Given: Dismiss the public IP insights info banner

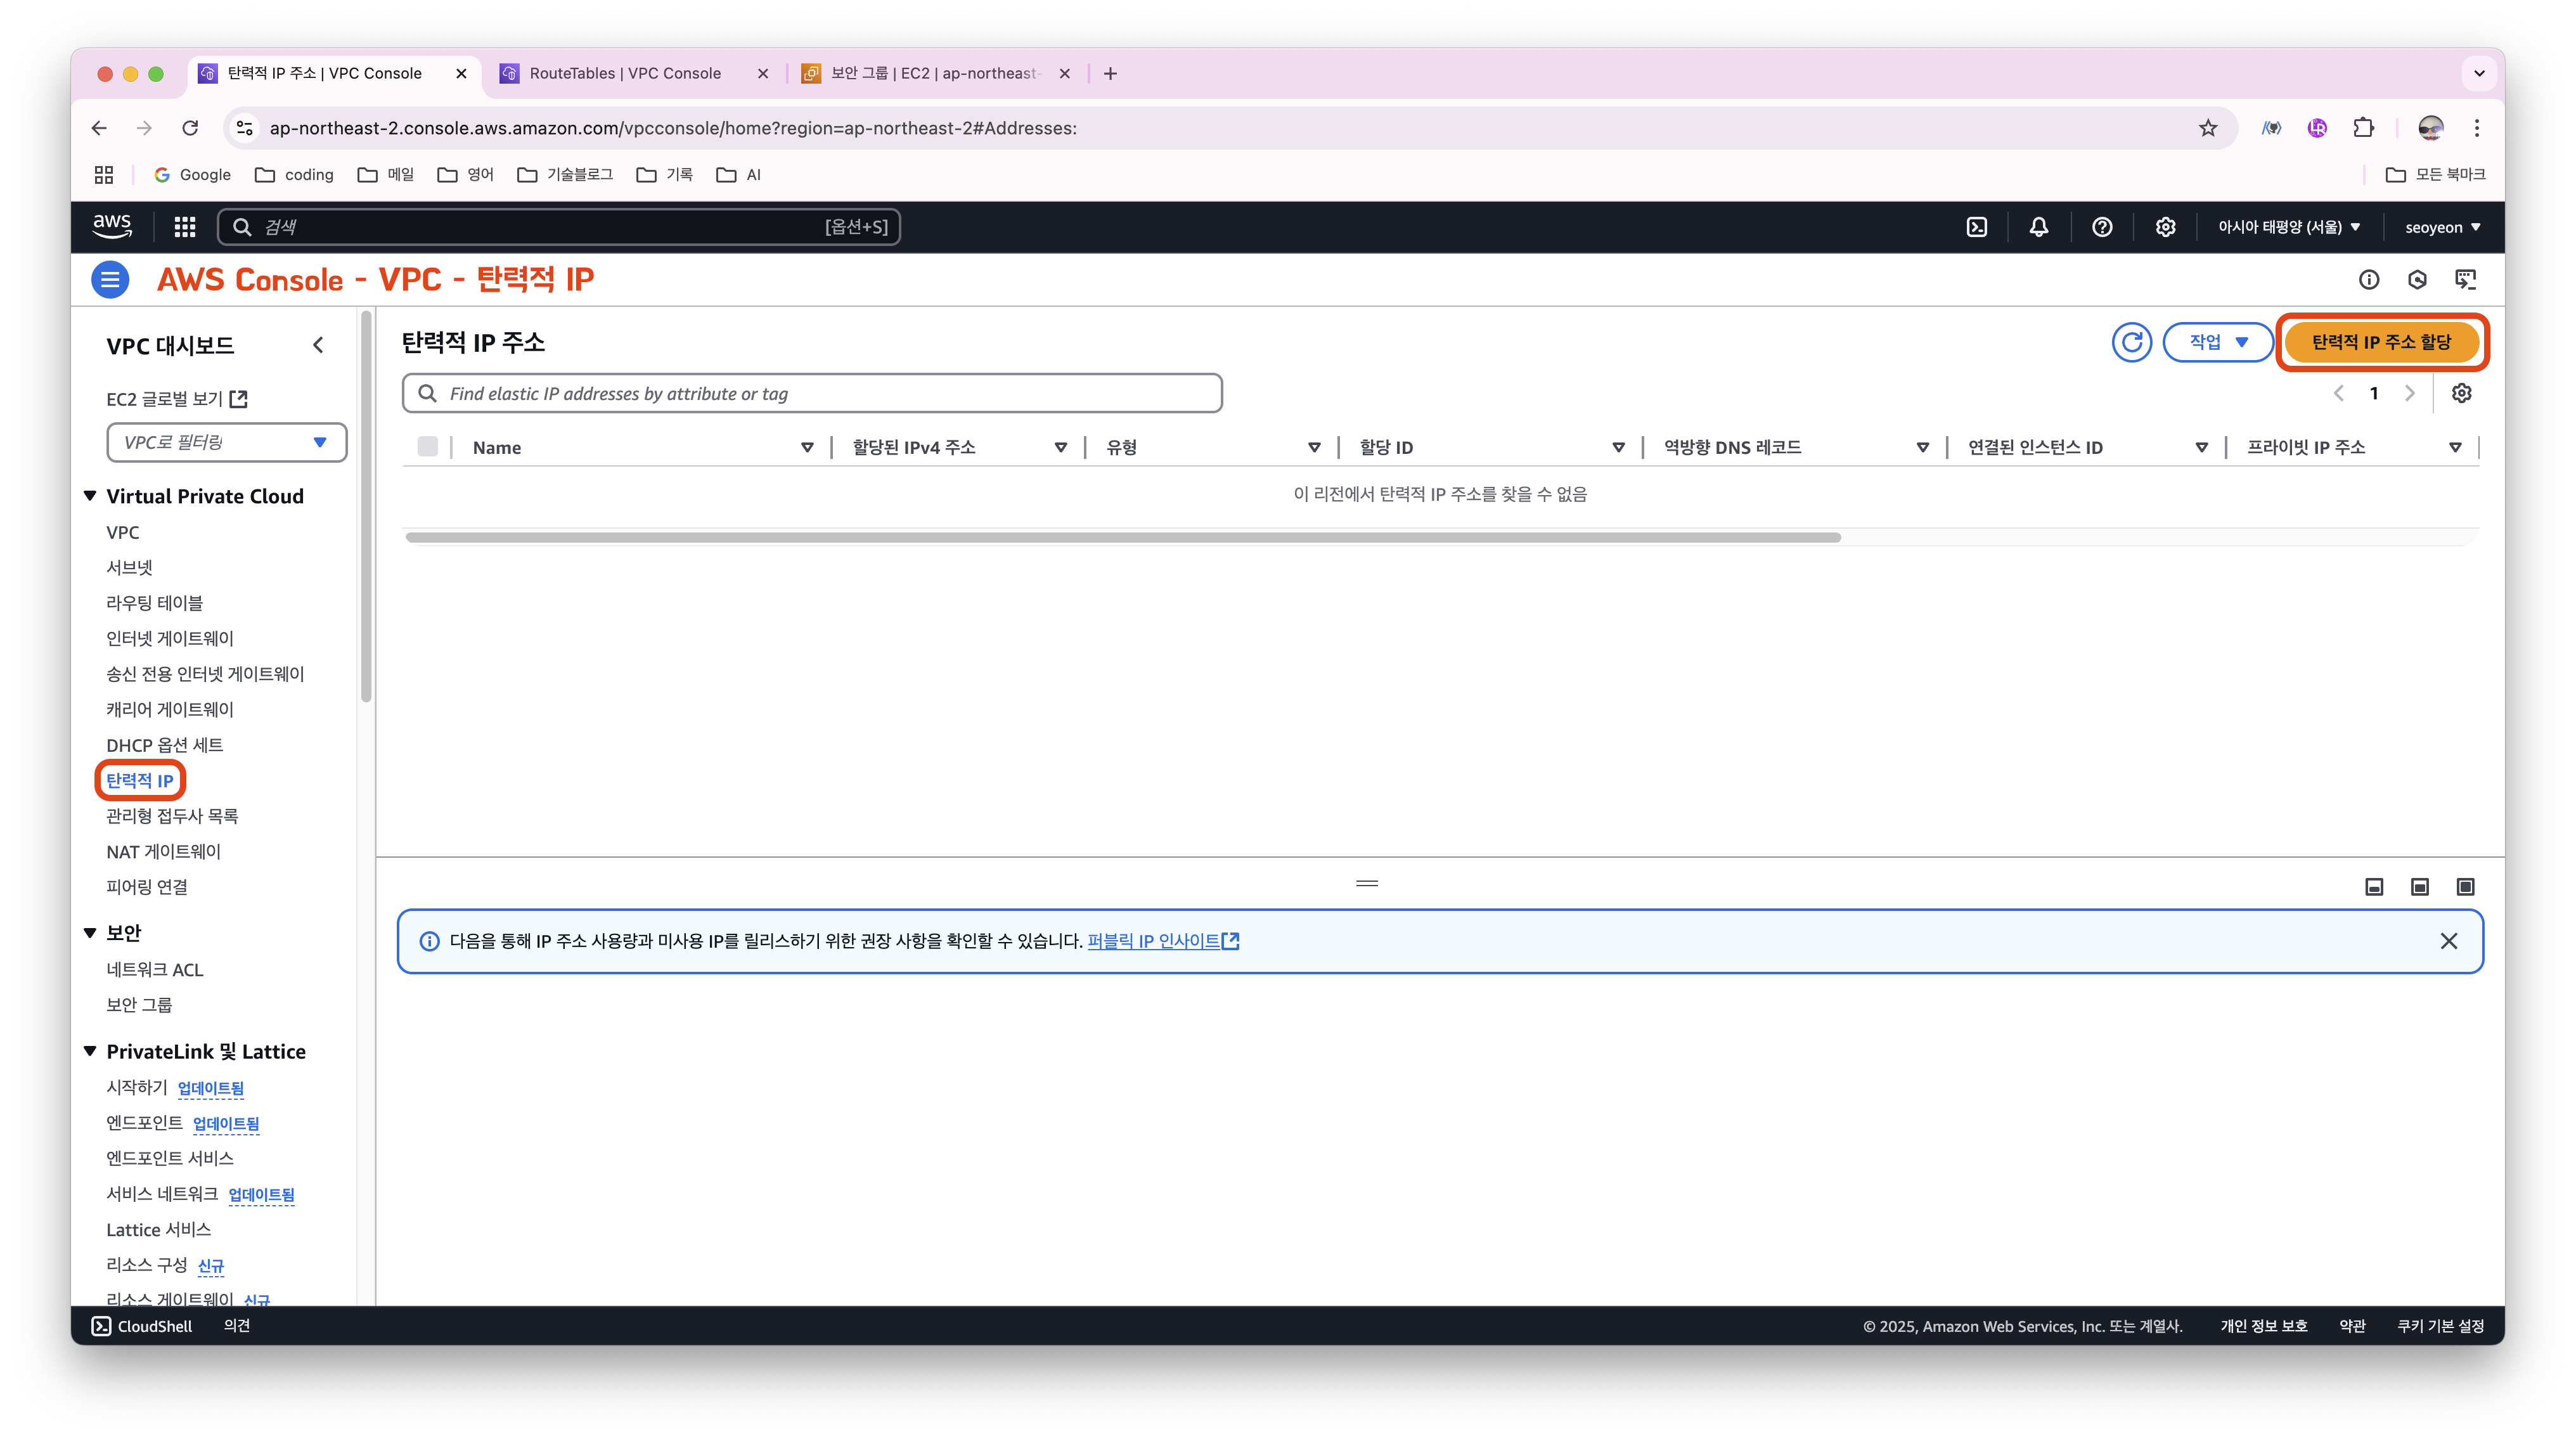Looking at the screenshot, I should coord(2448,941).
